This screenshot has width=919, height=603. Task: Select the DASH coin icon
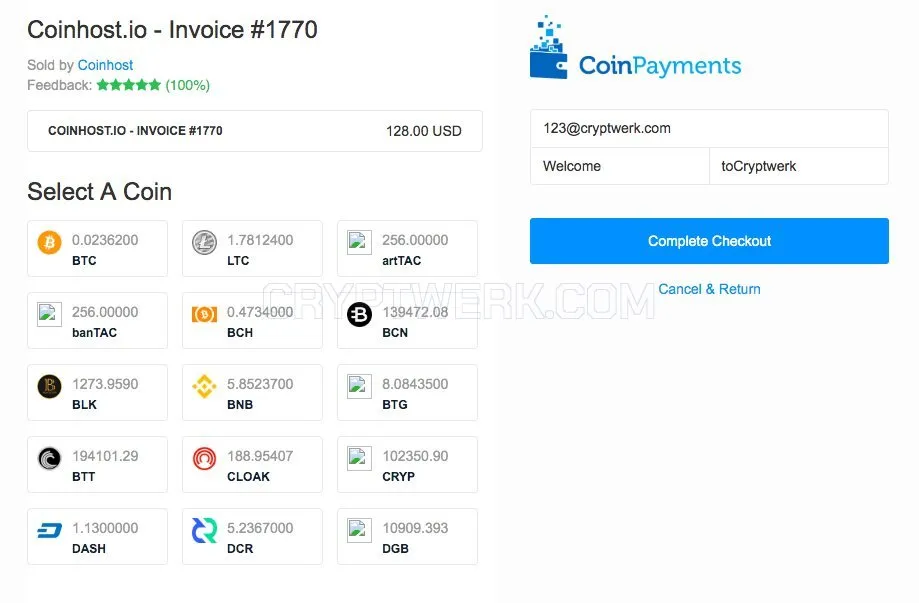49,531
